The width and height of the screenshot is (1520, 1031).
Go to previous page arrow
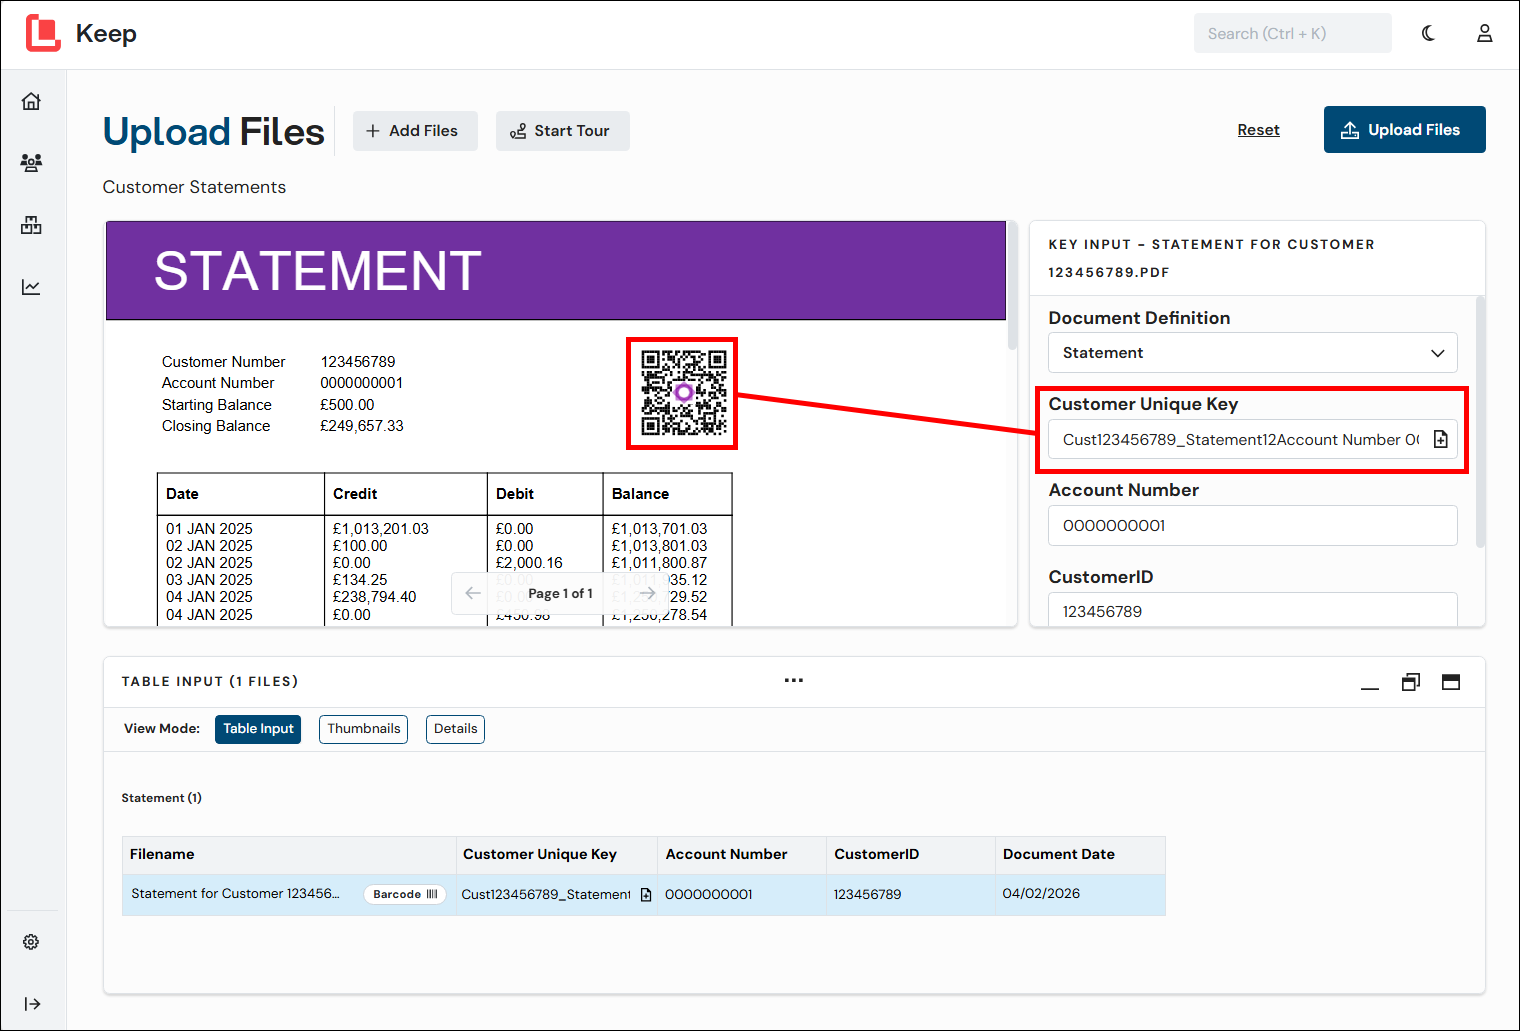[x=473, y=593]
